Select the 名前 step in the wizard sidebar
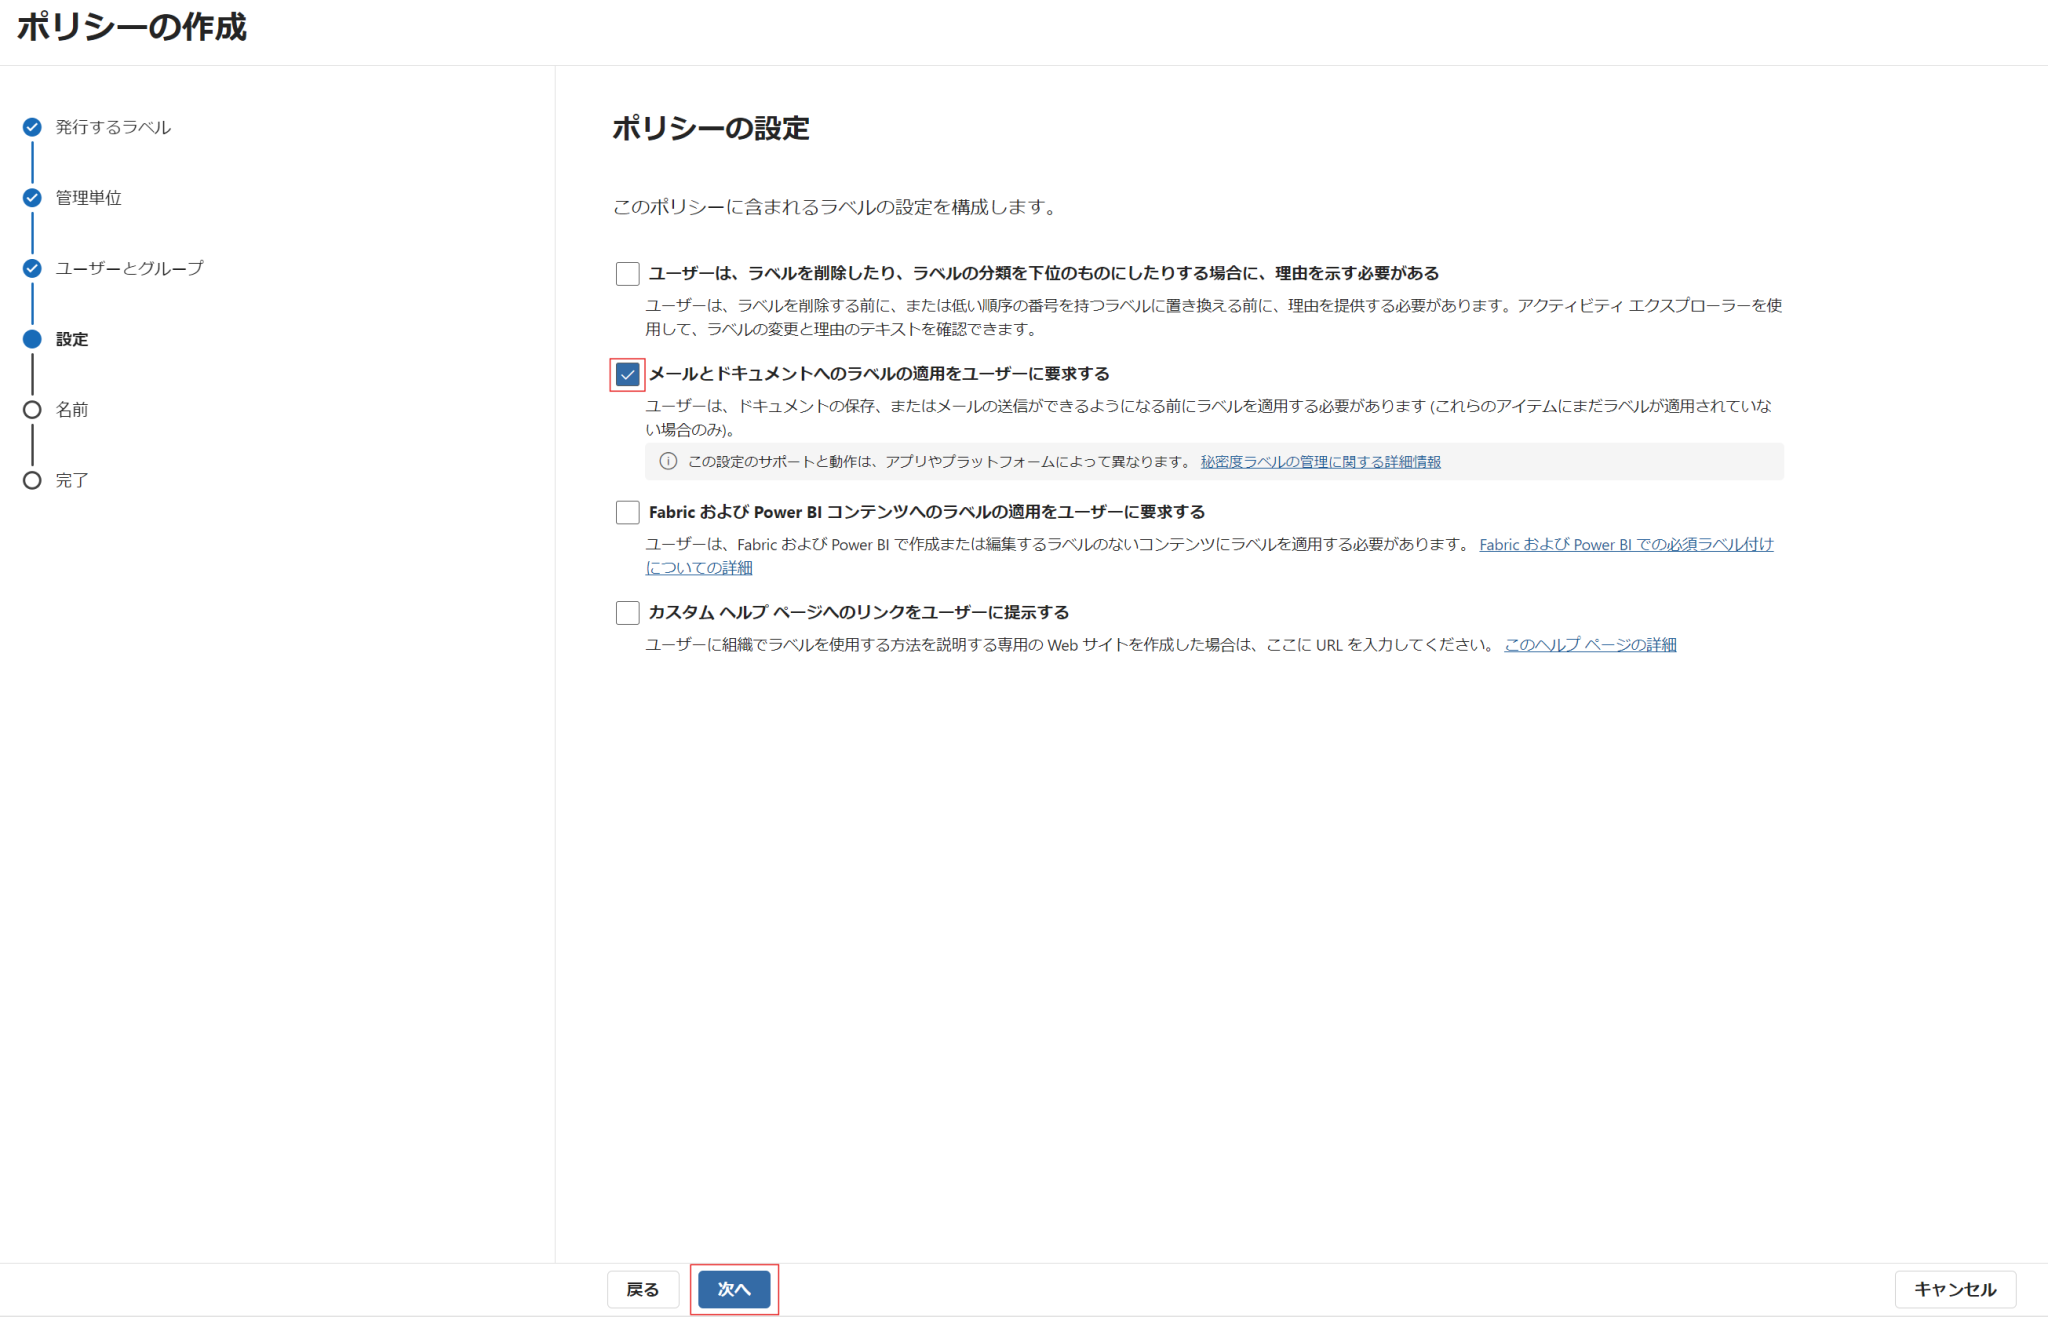The image size is (2048, 1317). pos(73,409)
